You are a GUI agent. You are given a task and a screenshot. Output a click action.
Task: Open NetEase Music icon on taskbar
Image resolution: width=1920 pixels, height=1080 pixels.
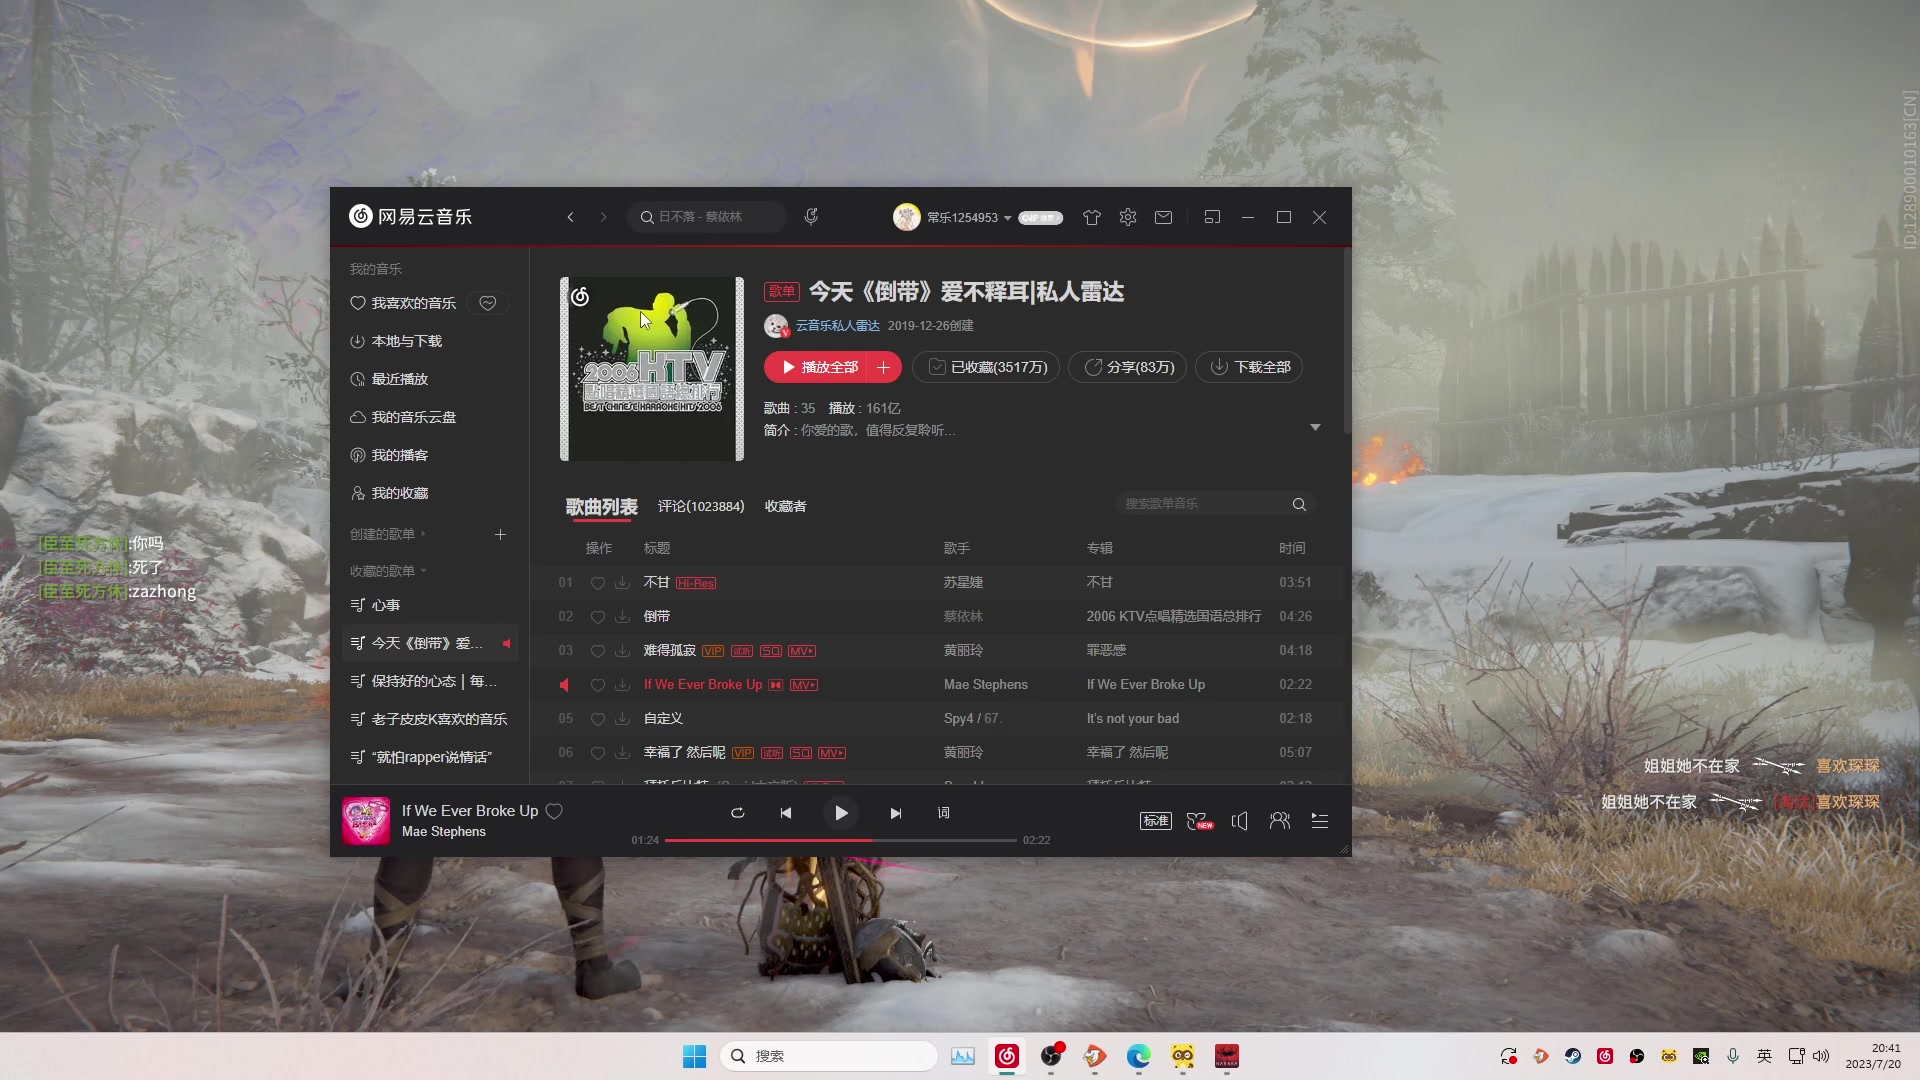pyautogui.click(x=1007, y=1056)
